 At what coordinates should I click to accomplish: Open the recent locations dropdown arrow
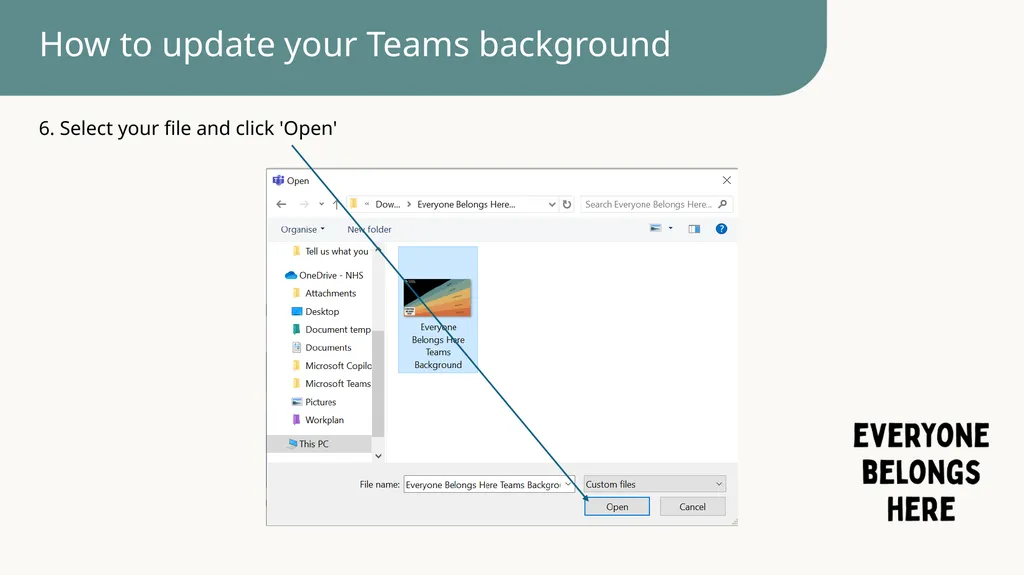321,205
